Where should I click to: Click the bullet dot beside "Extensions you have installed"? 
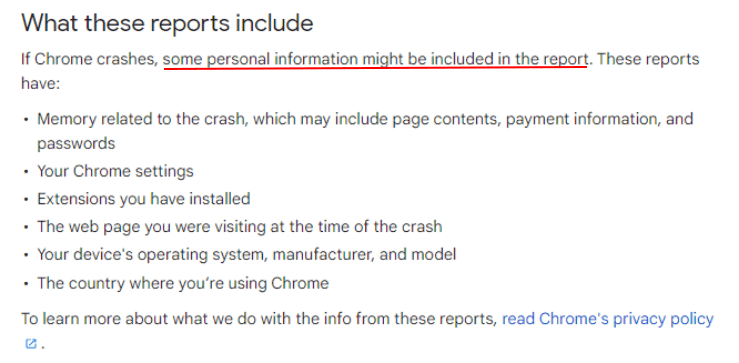pos(26,199)
